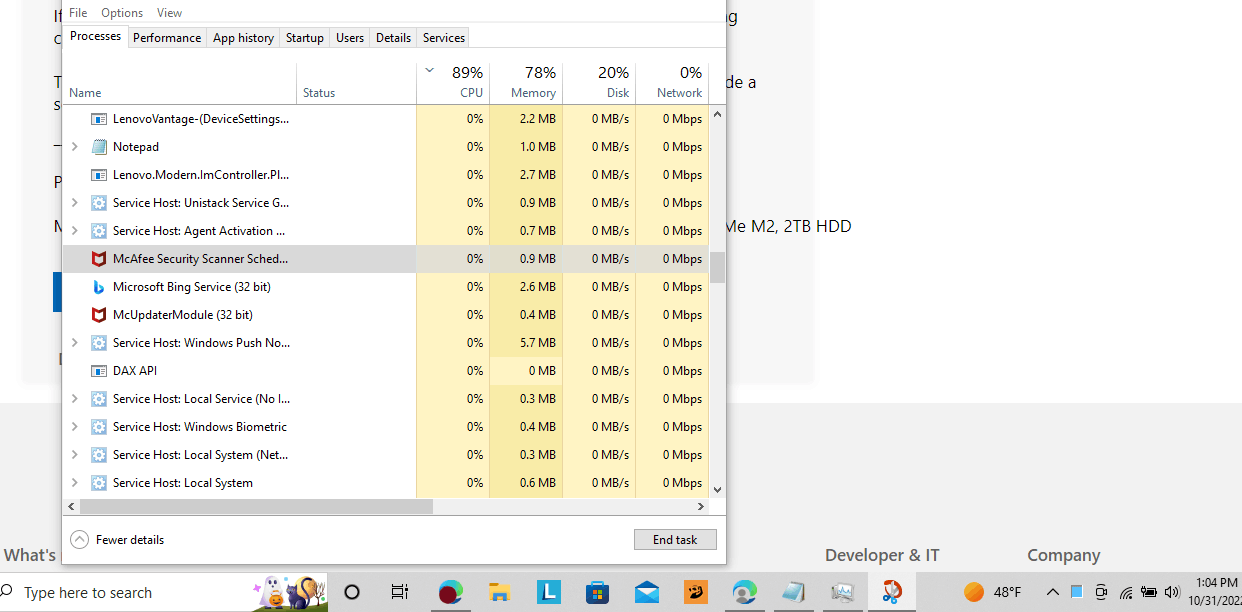
Task: Switch to Task Manager taskbar icon
Action: [842, 592]
